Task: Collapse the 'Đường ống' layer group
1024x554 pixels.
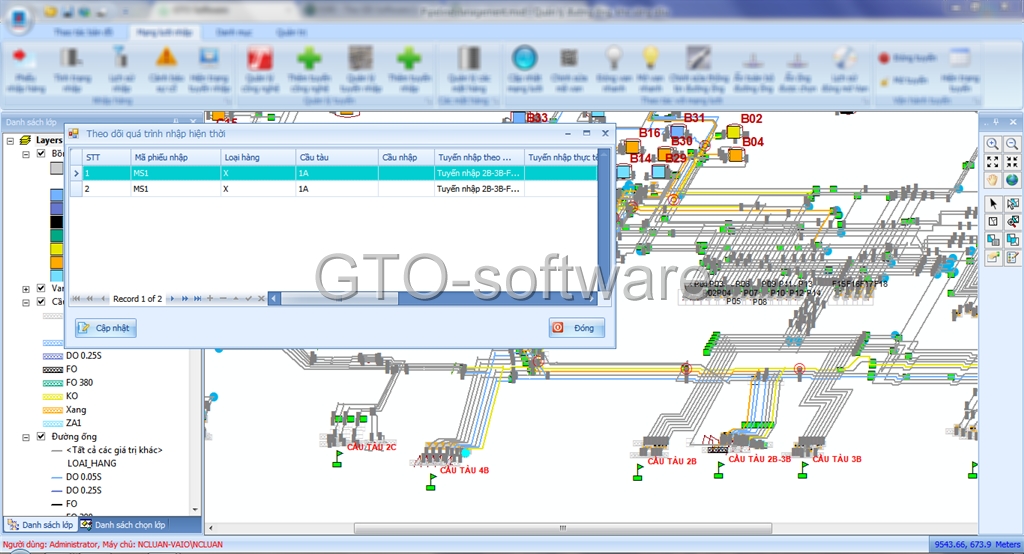Action: 26,437
